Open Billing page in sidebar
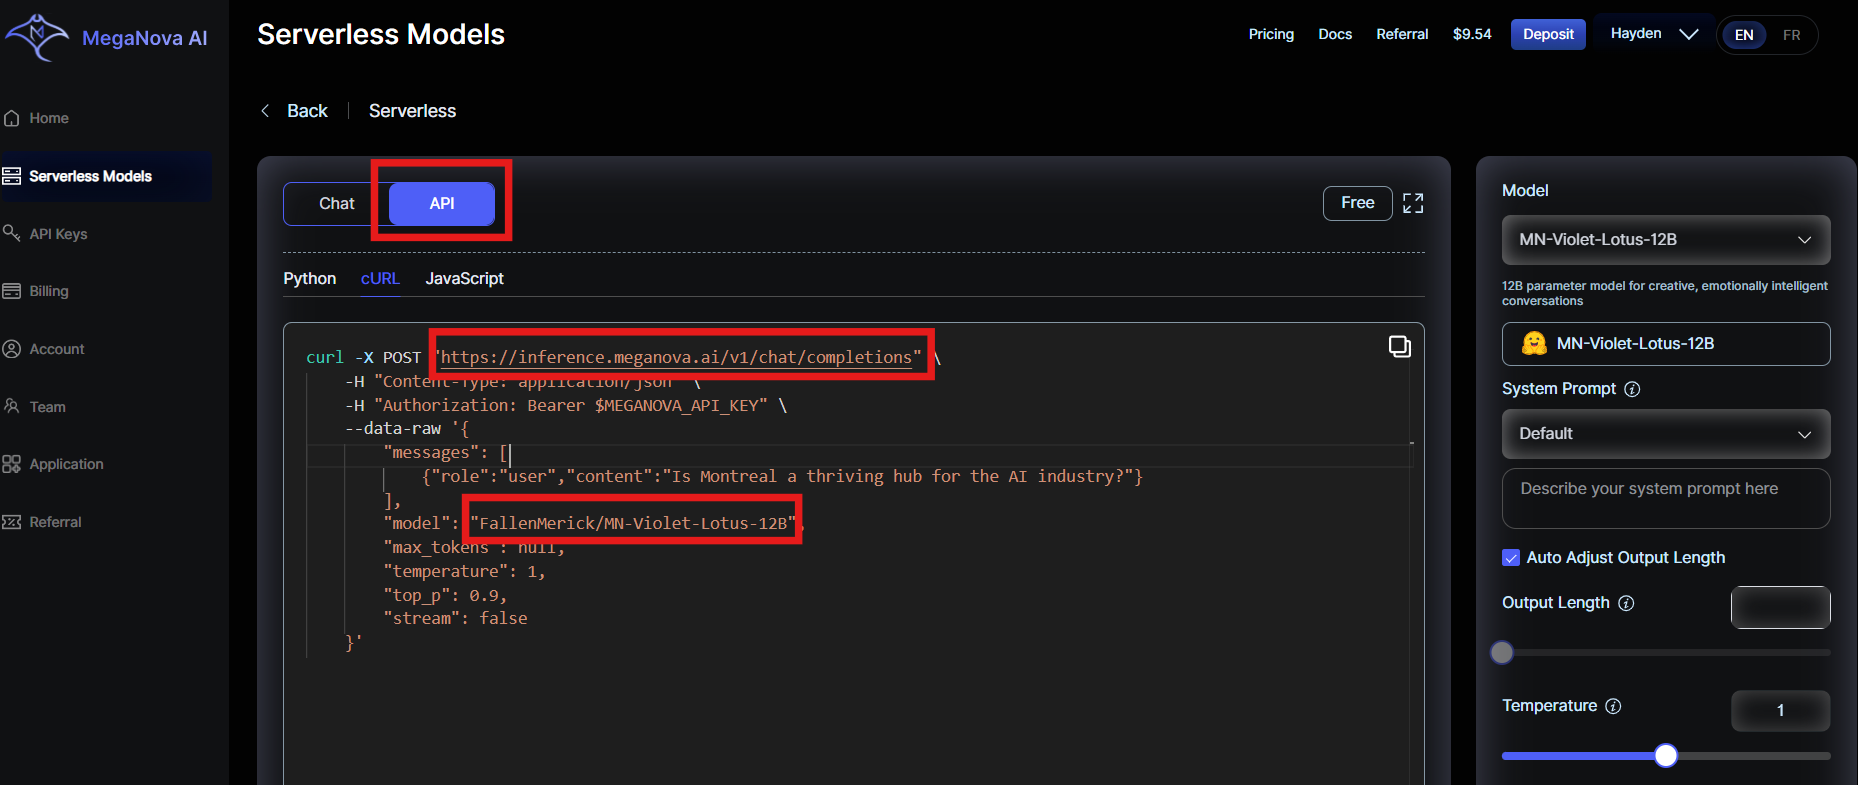The width and height of the screenshot is (1858, 785). coord(49,291)
